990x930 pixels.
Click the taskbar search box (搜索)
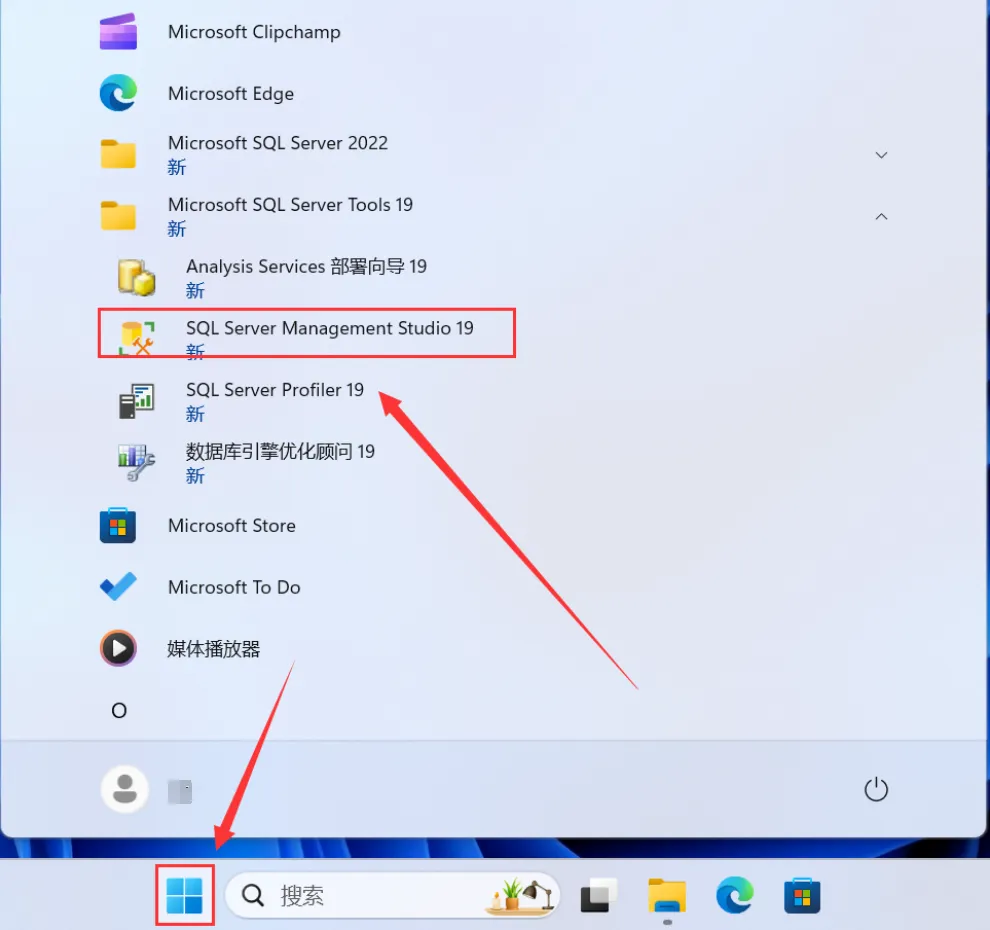pos(392,895)
